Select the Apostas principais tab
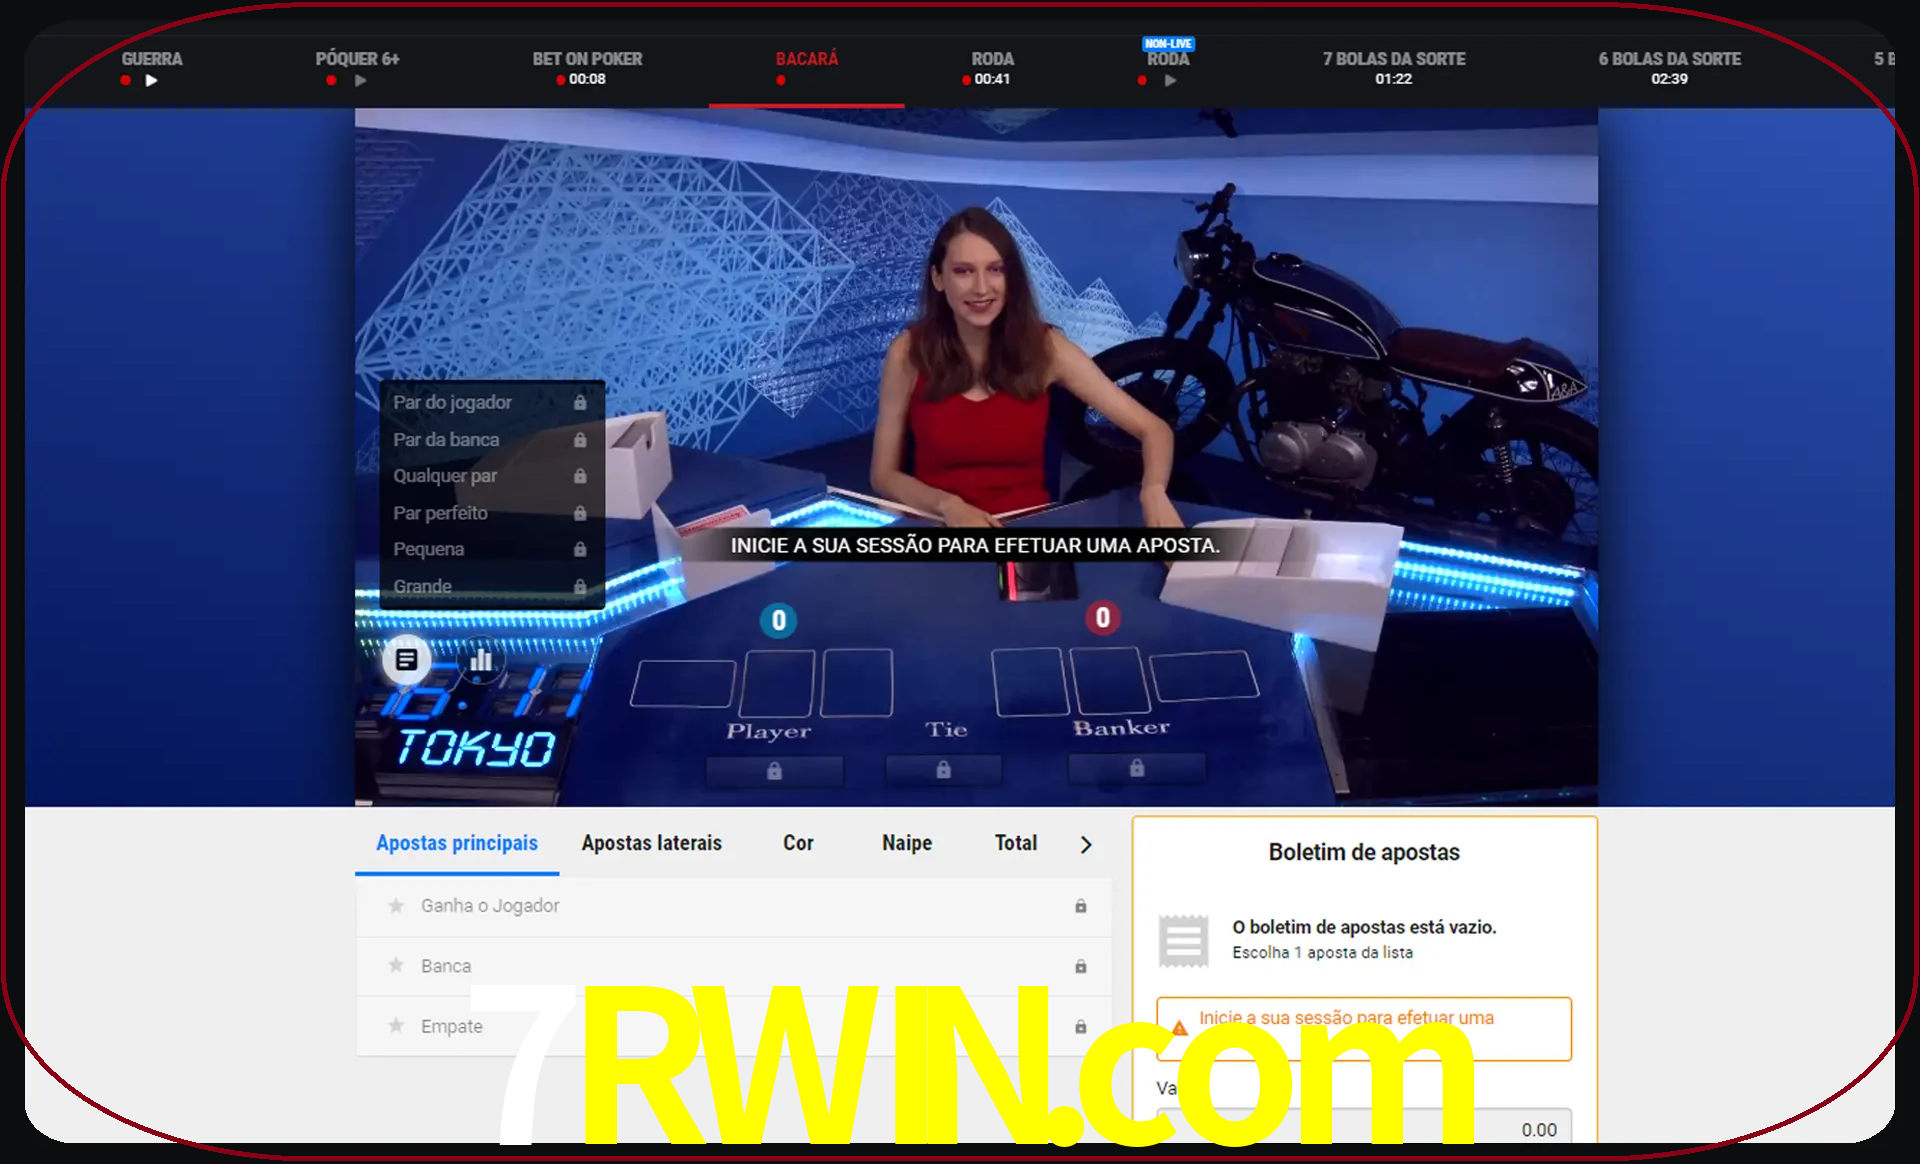Screen dimensions: 1920x1164 pos(457,843)
